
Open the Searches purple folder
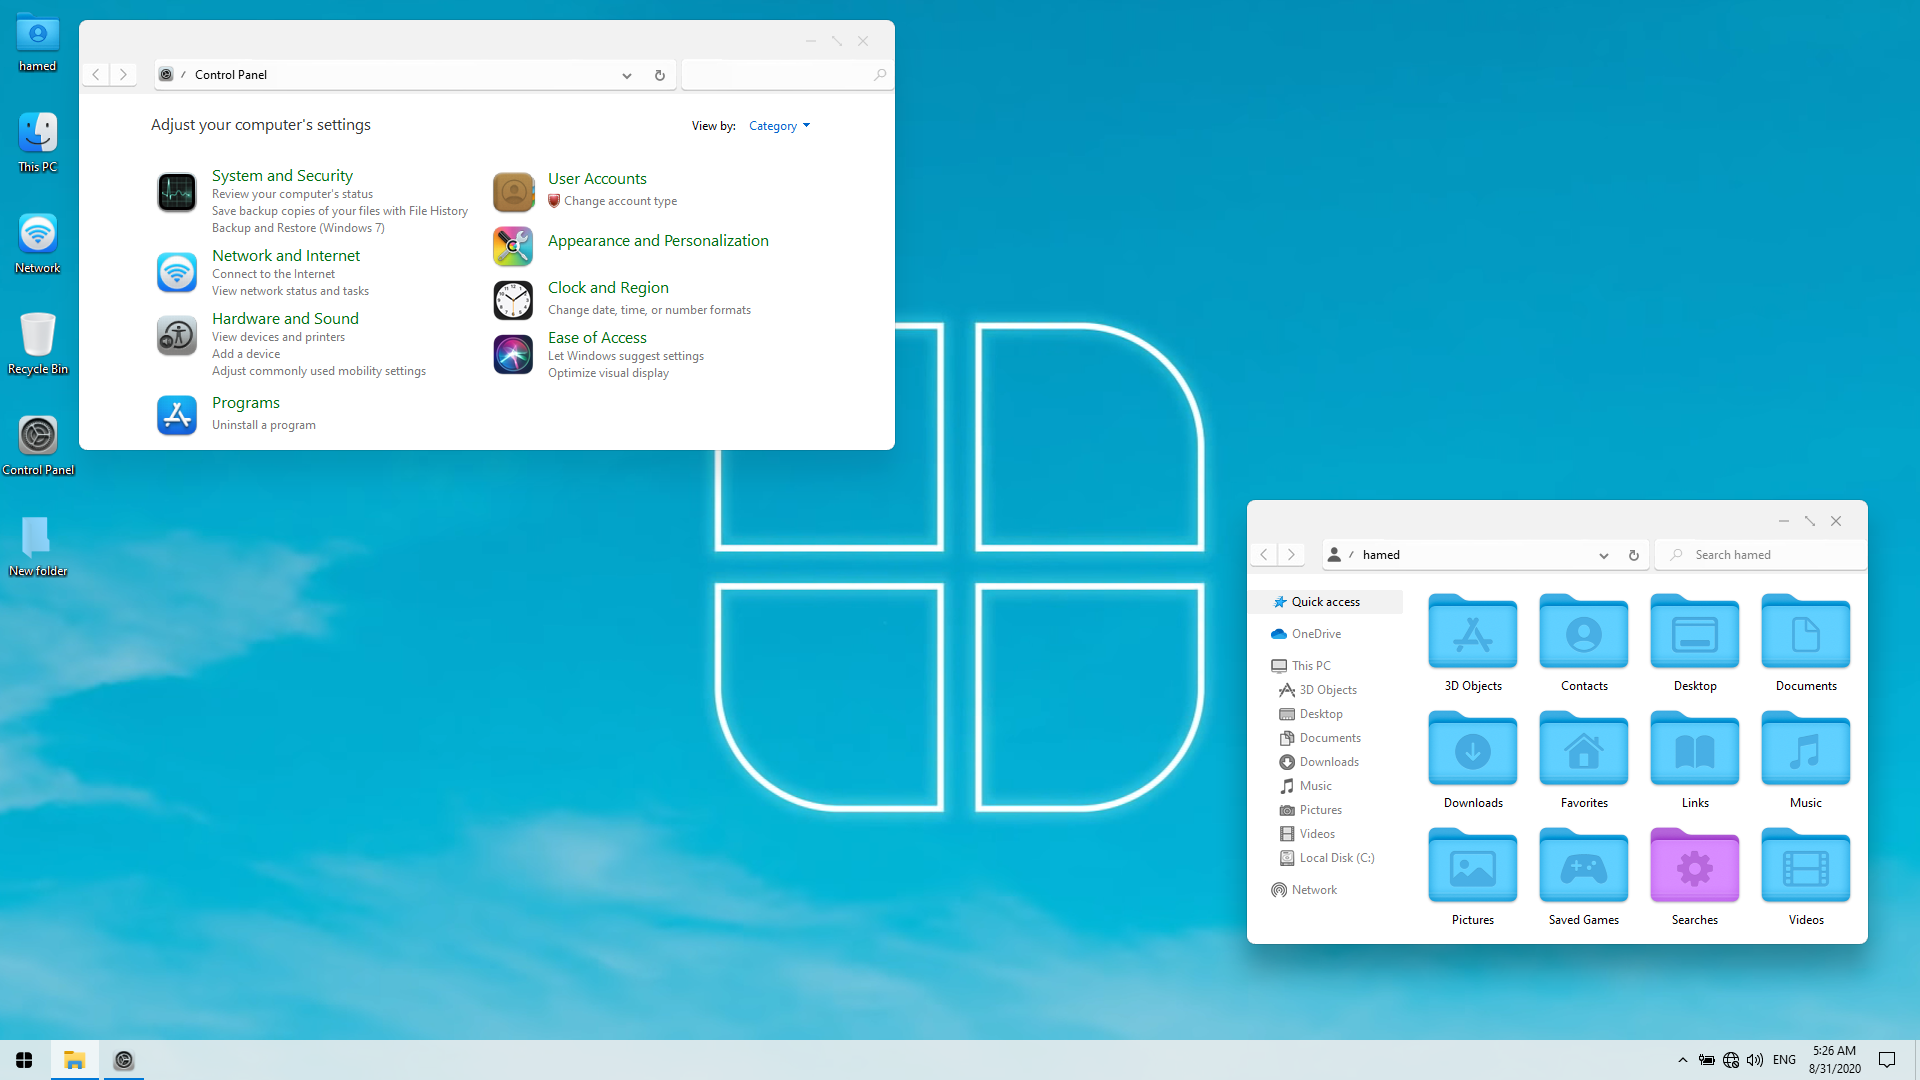(1694, 867)
